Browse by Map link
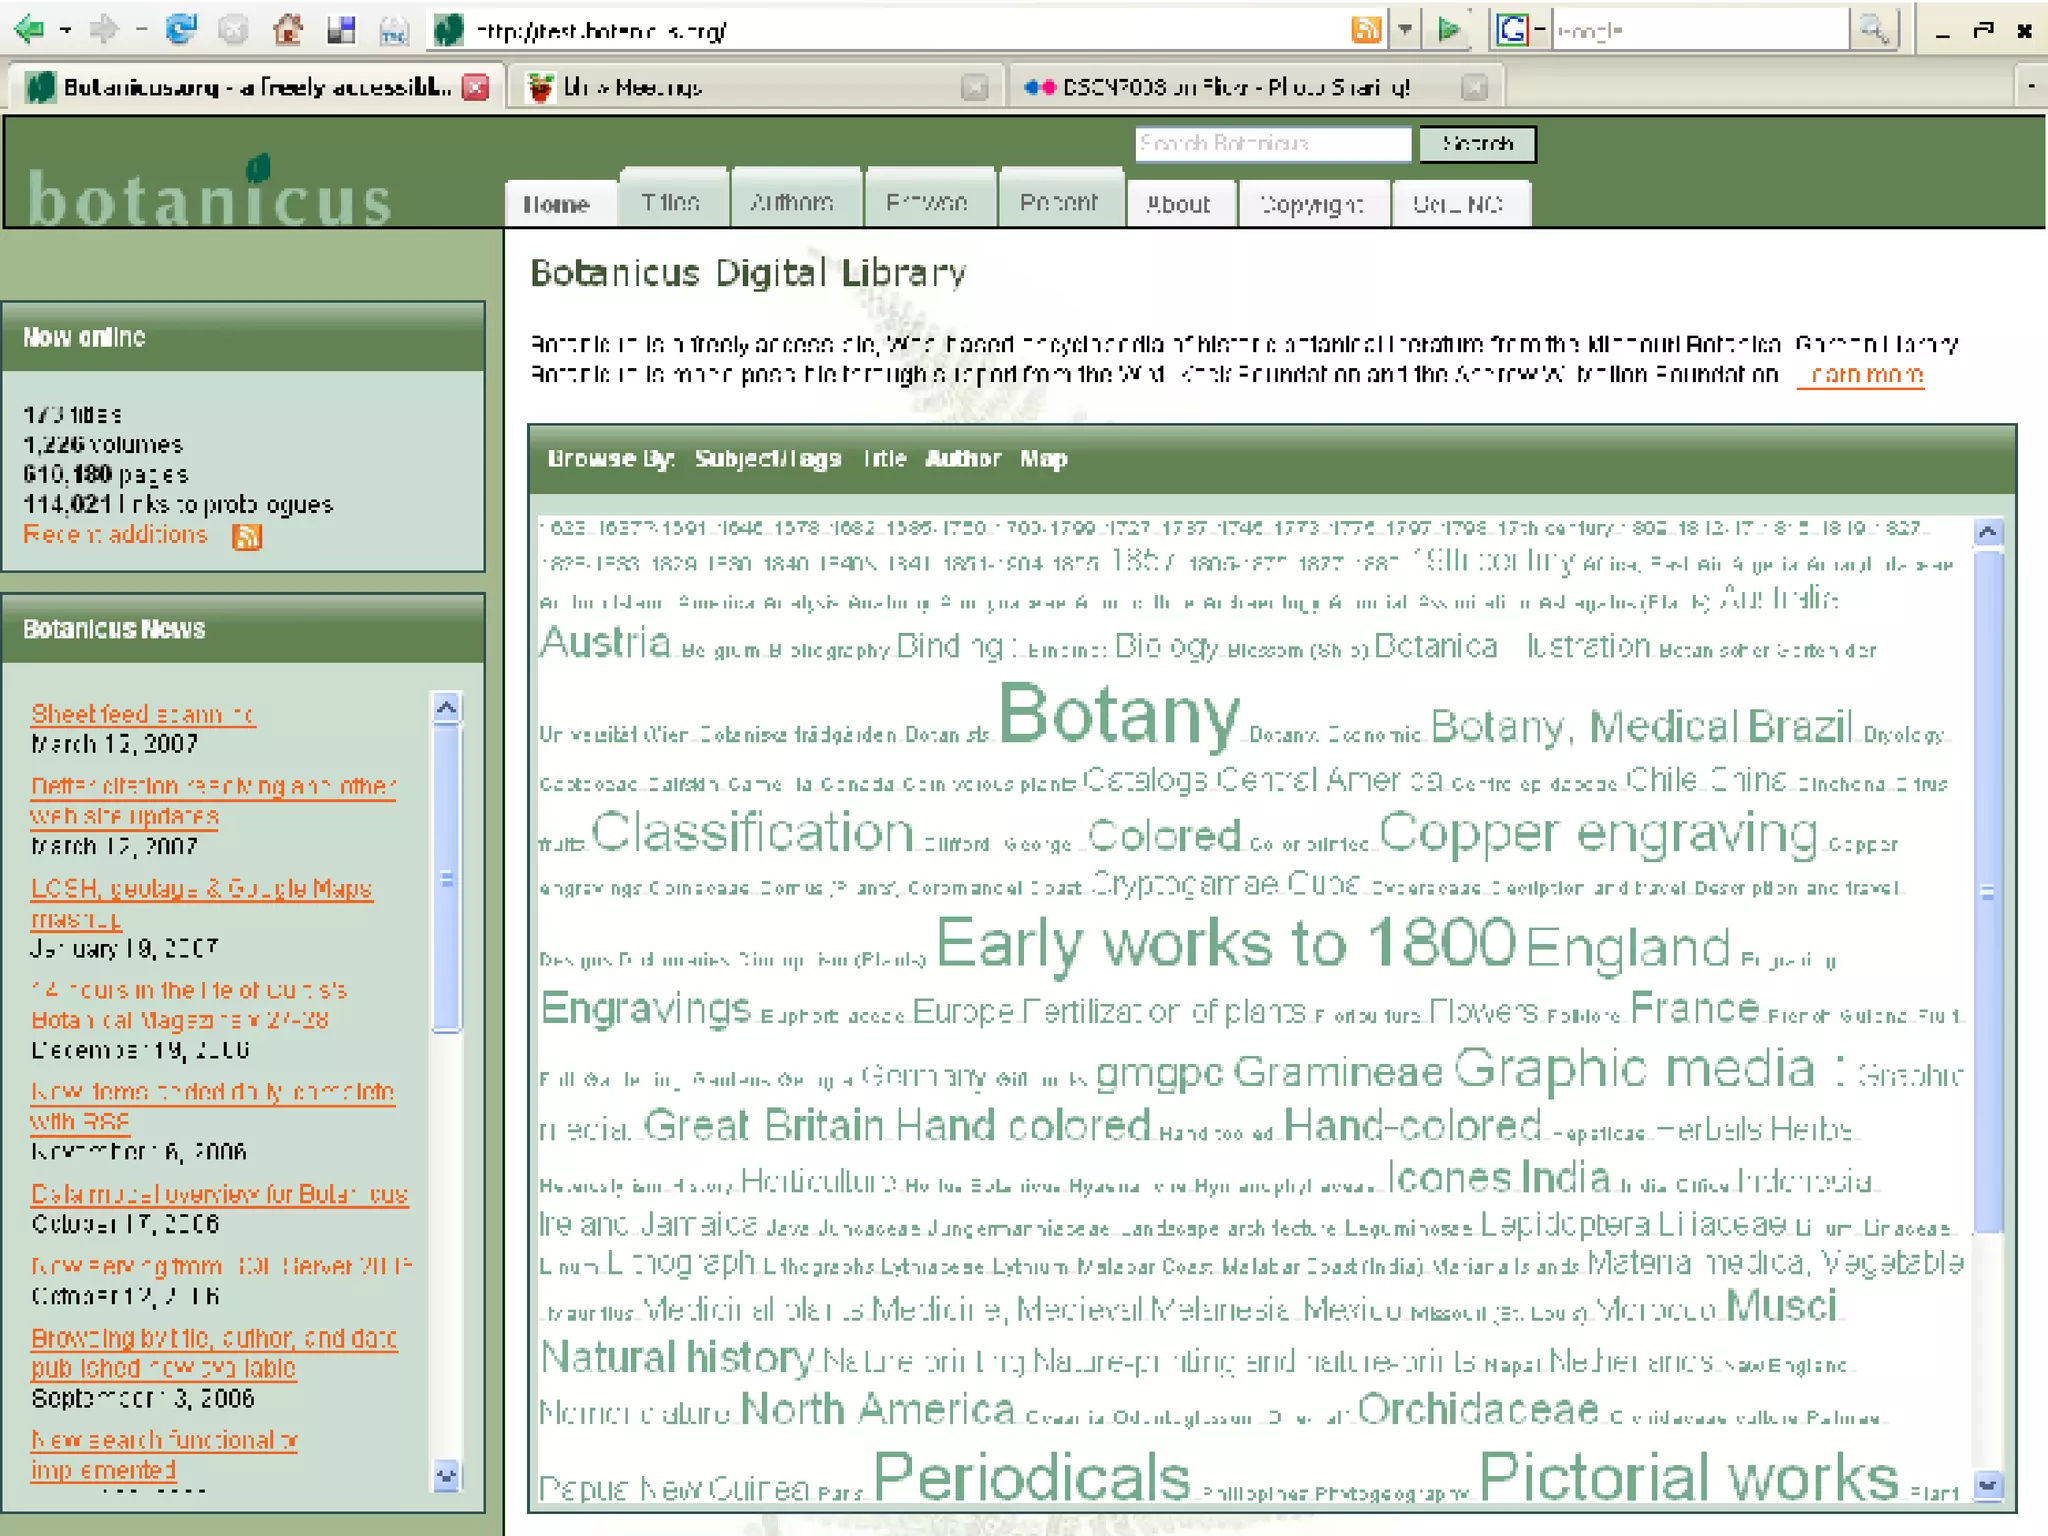Screen dimensions: 2048x1536 (1043, 459)
